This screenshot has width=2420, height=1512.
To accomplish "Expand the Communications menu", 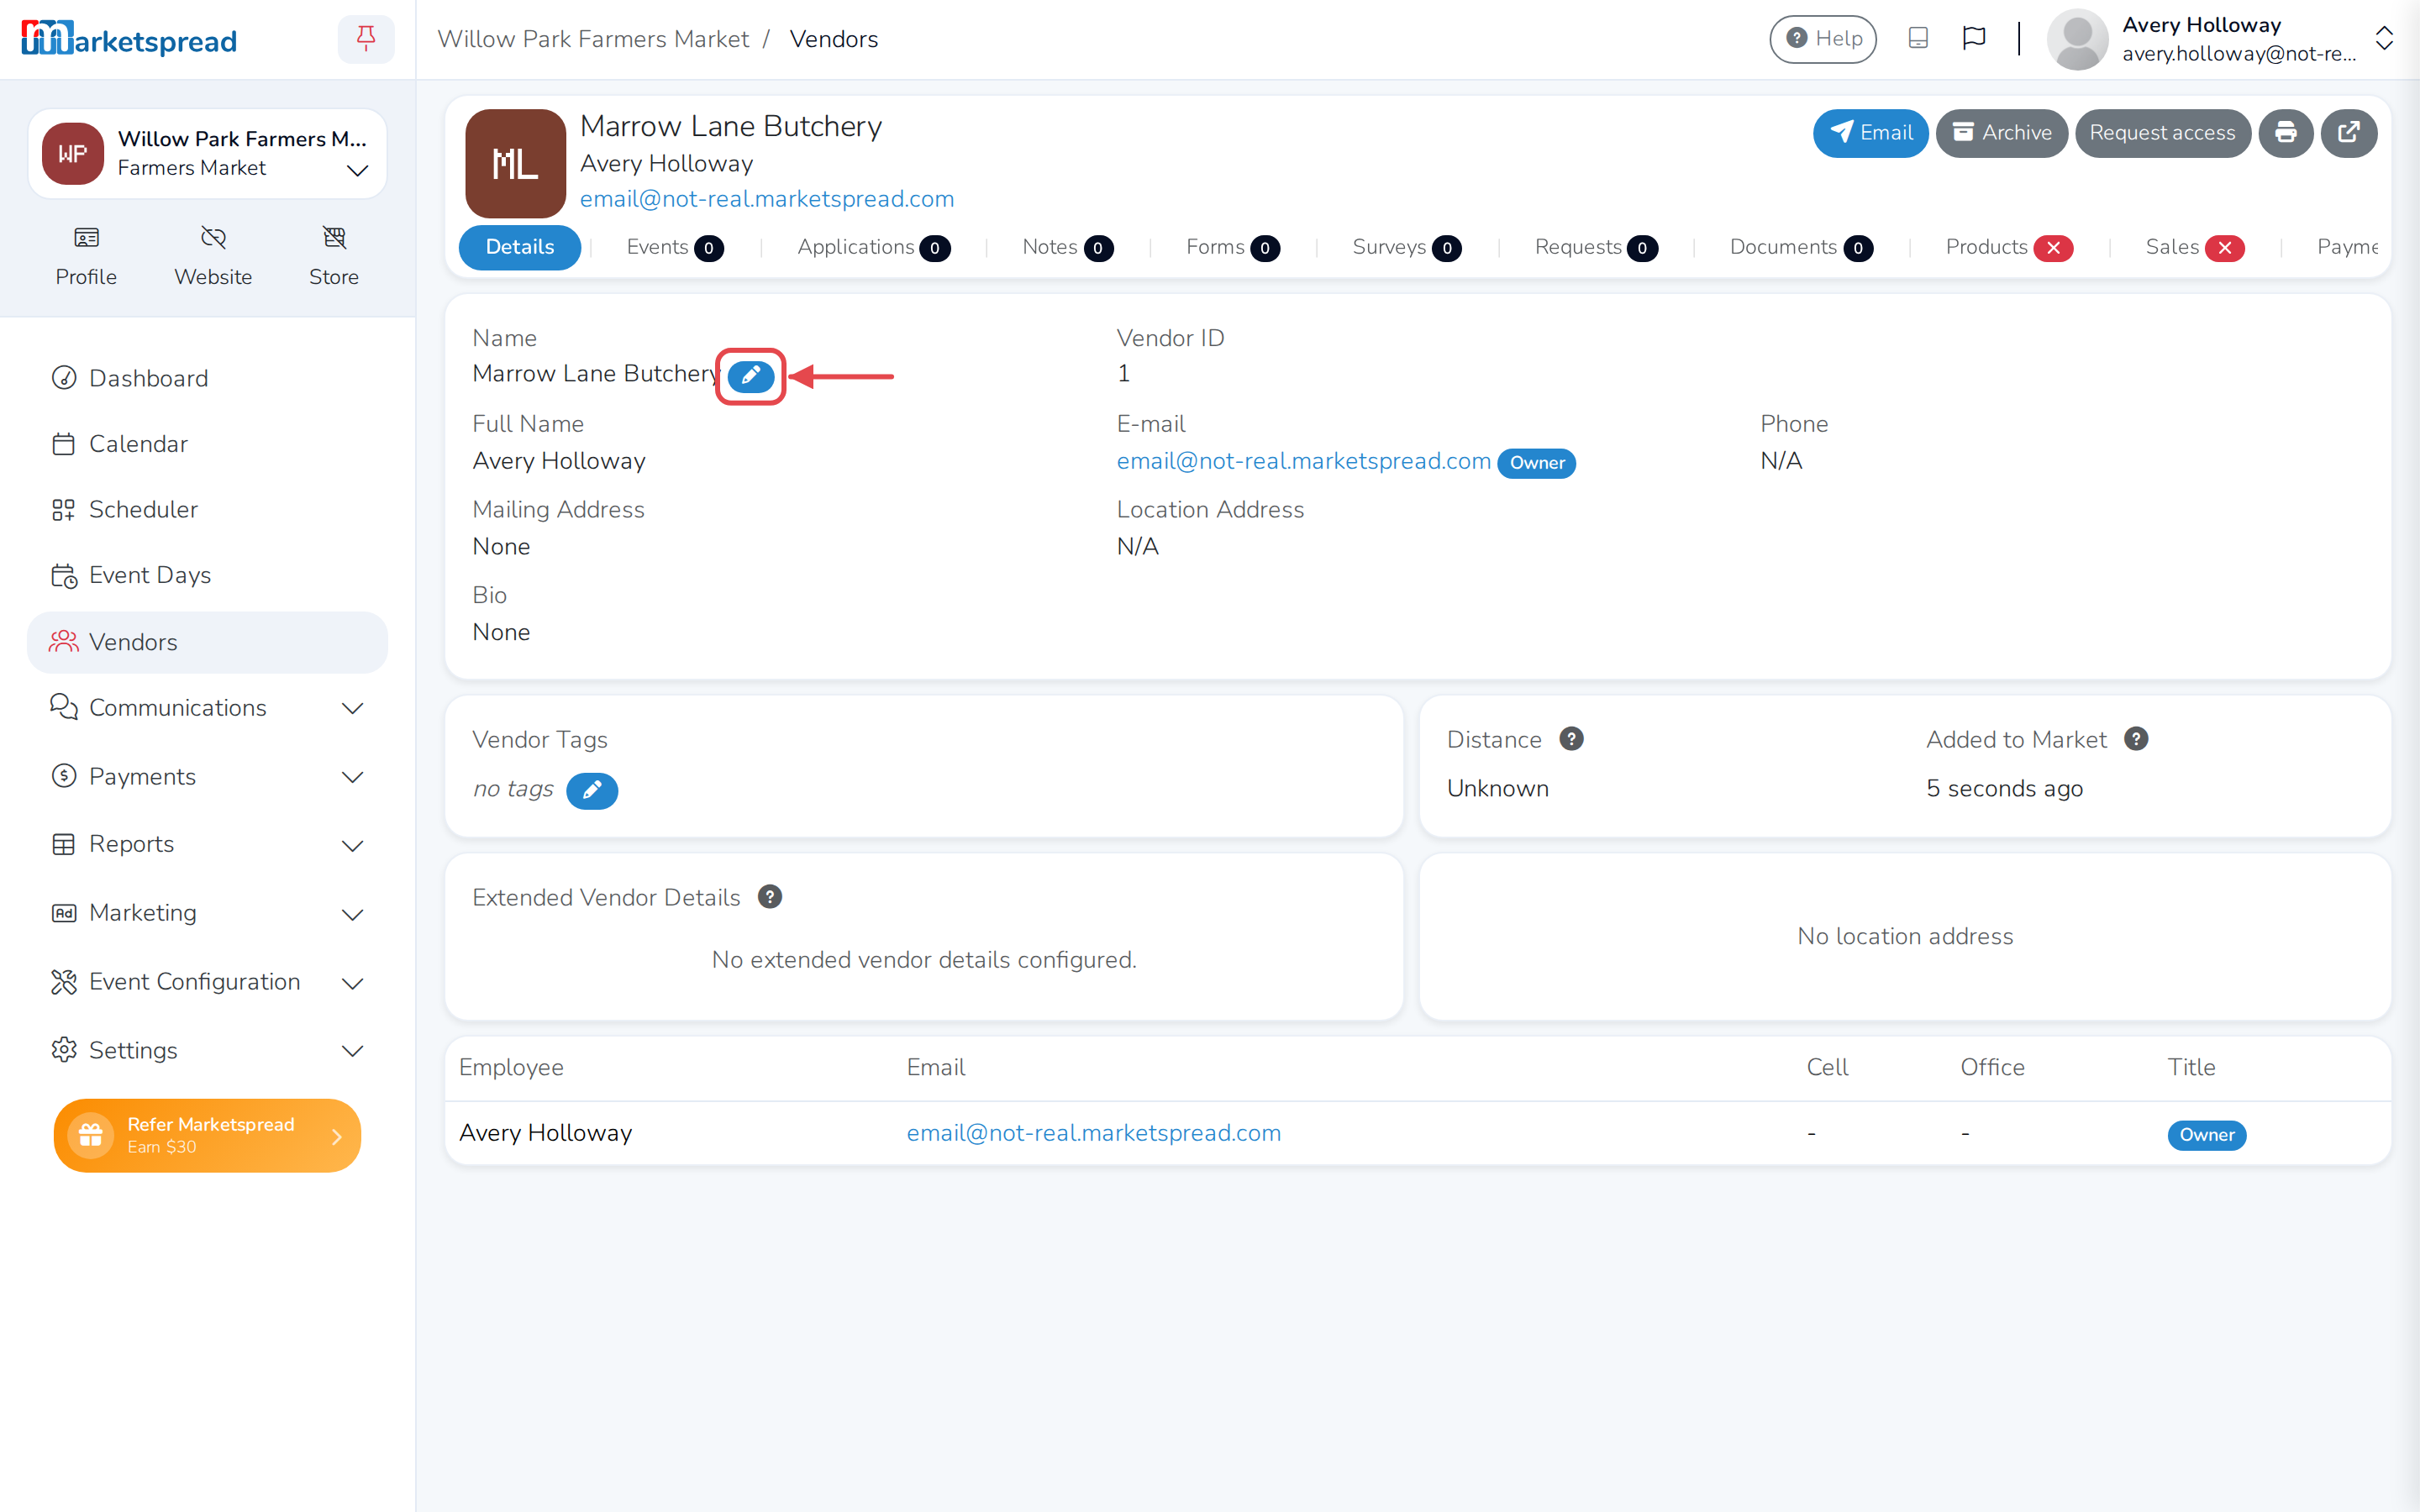I will coord(207,708).
